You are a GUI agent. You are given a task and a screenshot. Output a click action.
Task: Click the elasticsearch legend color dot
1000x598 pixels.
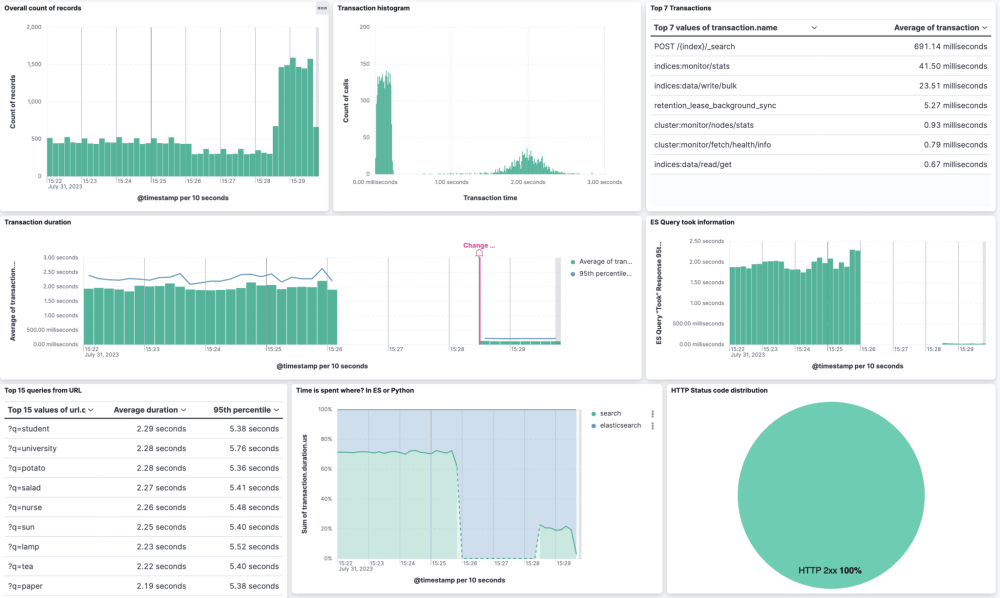click(594, 426)
